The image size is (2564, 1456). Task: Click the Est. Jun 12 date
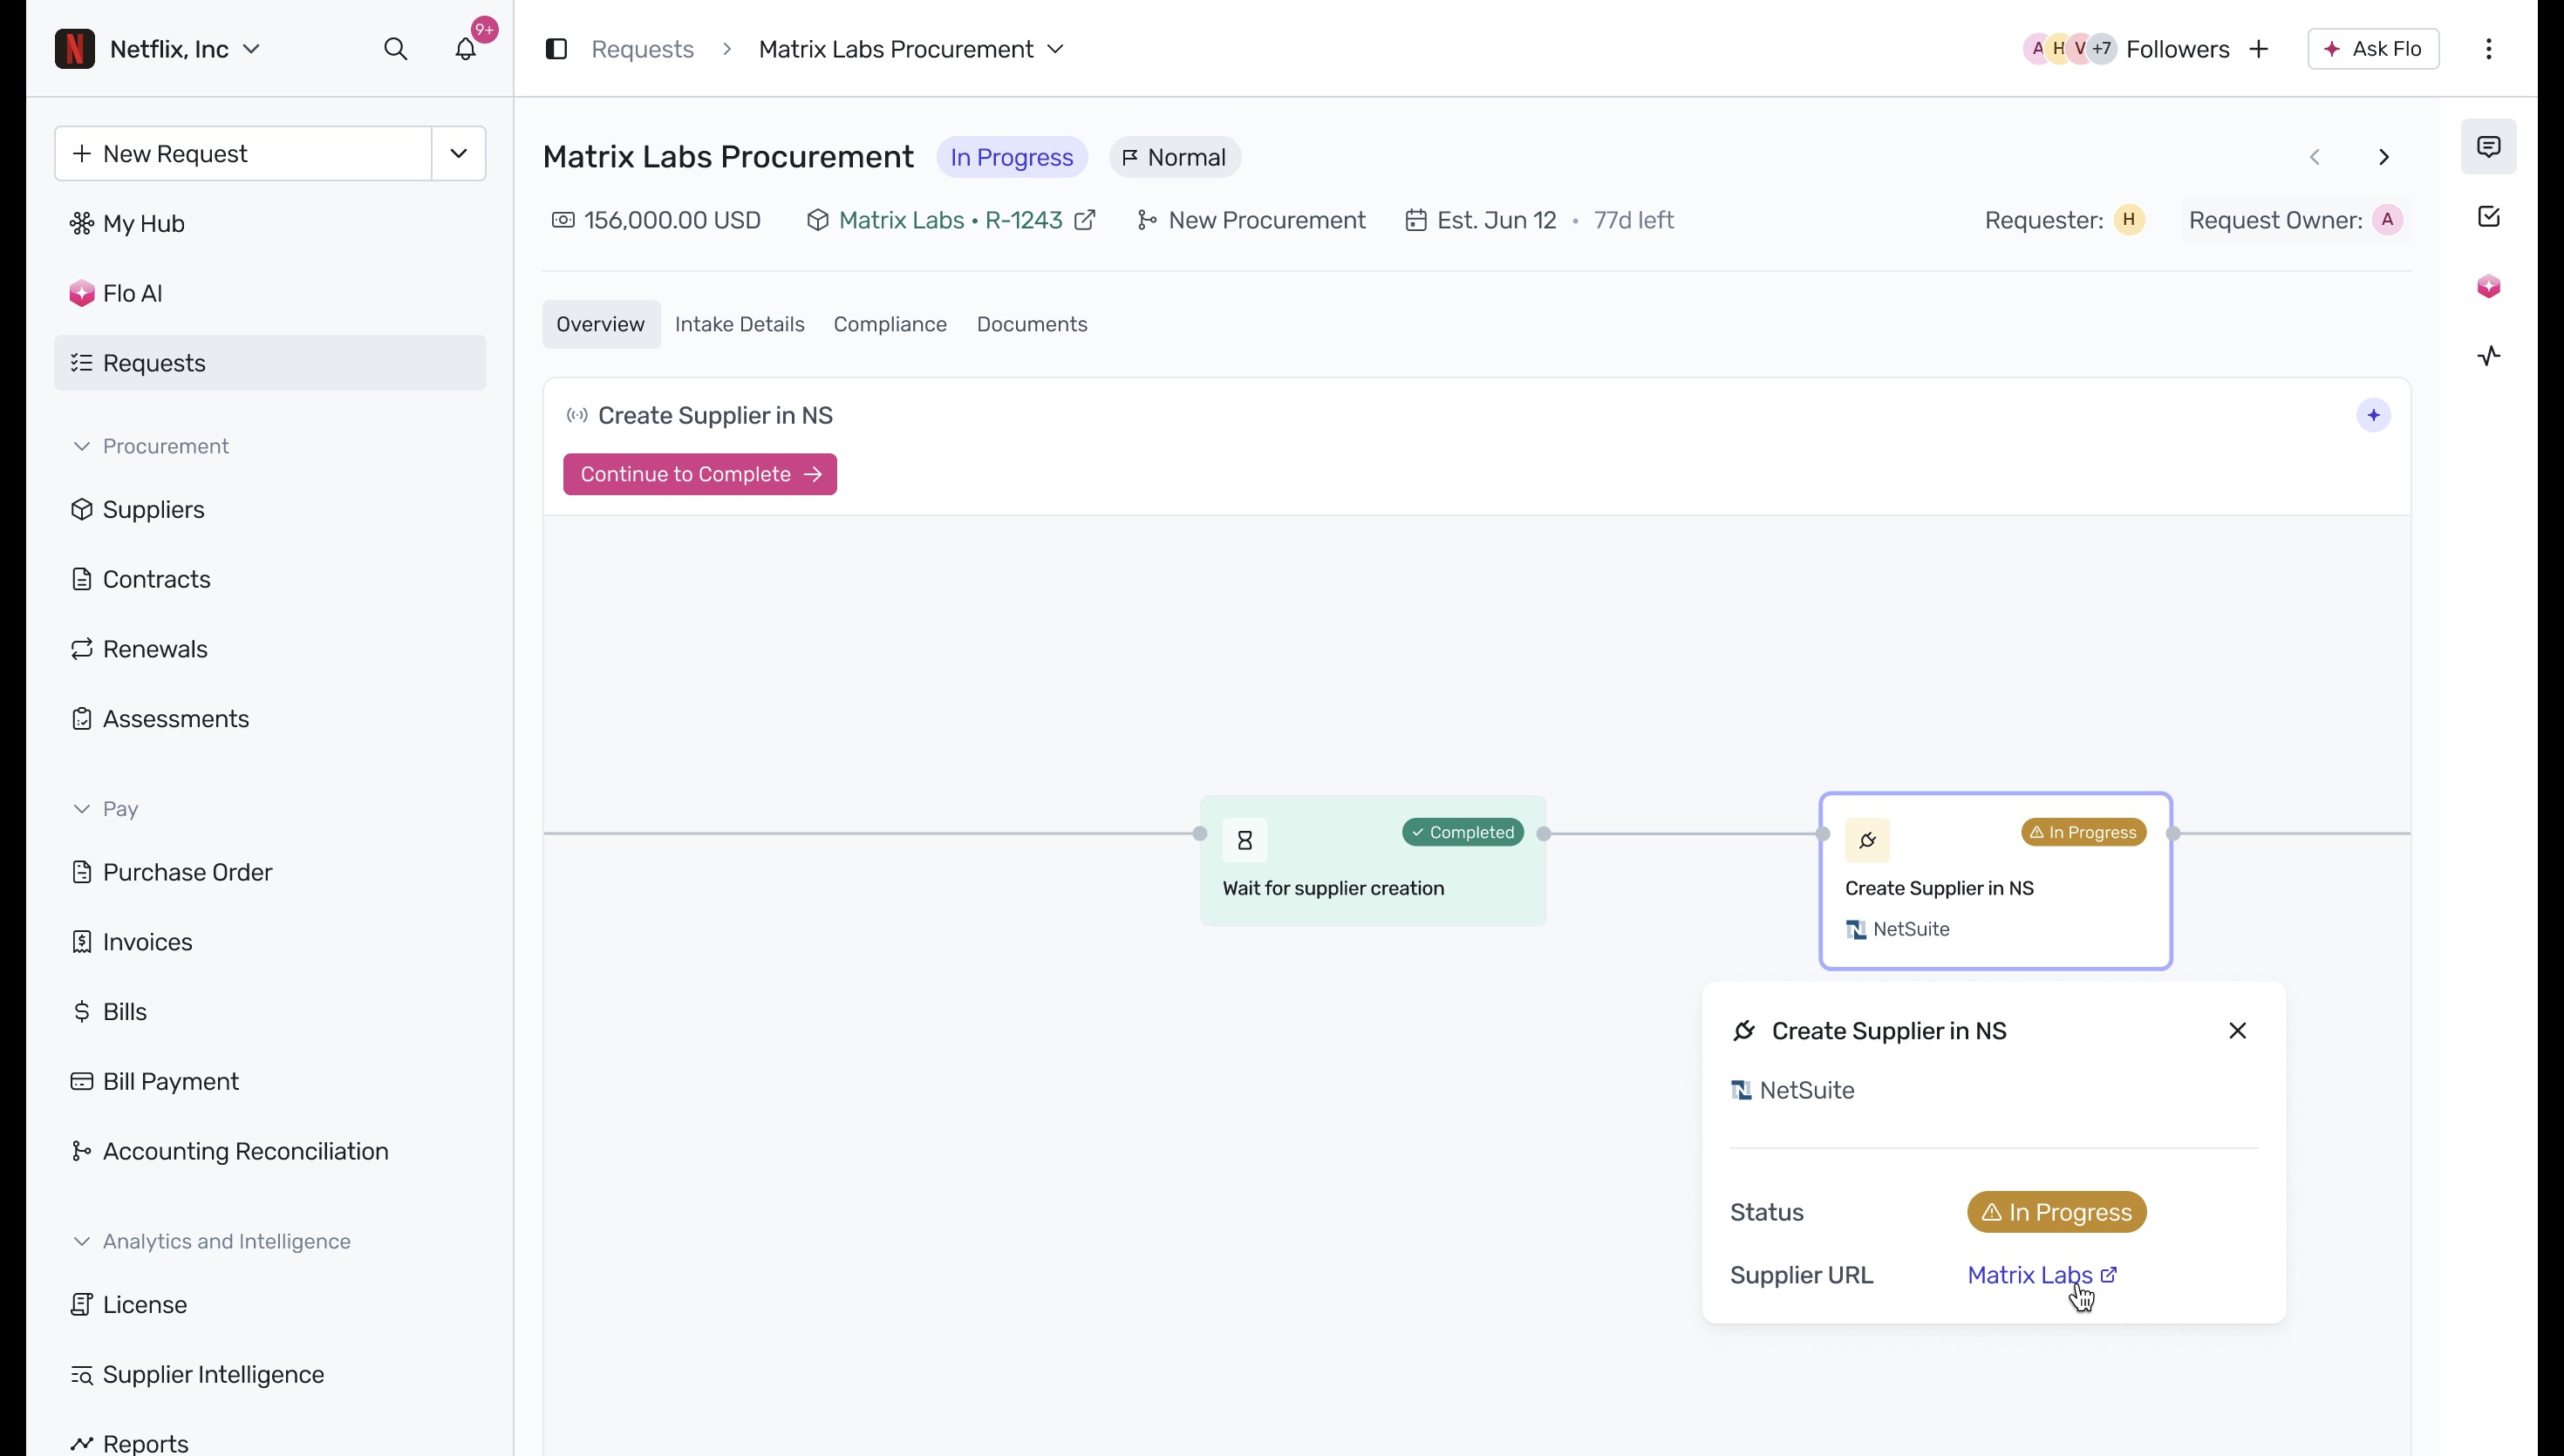(1497, 220)
